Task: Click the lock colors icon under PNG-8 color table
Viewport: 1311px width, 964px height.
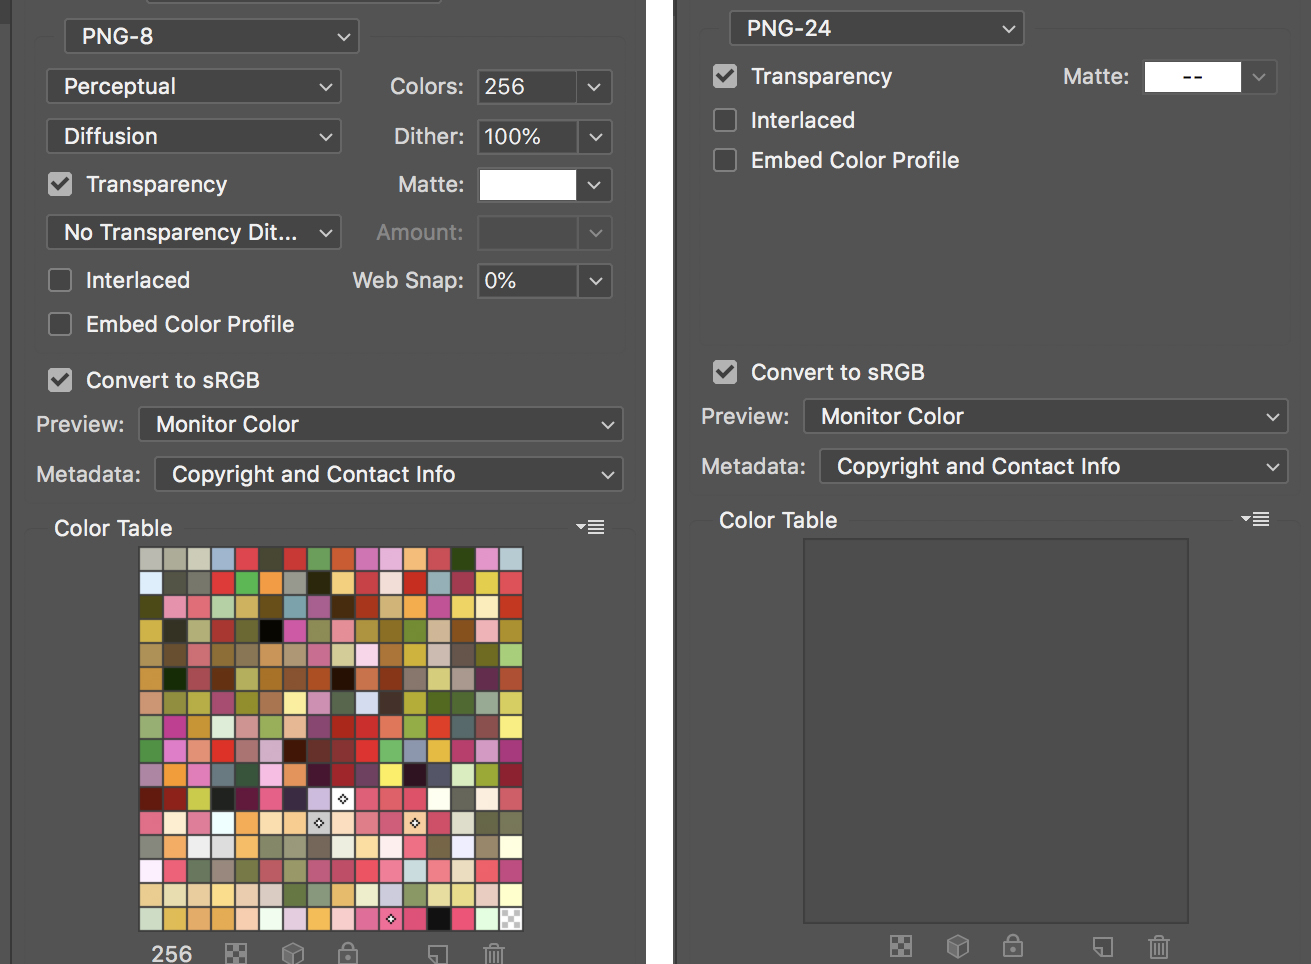Action: pos(348,953)
